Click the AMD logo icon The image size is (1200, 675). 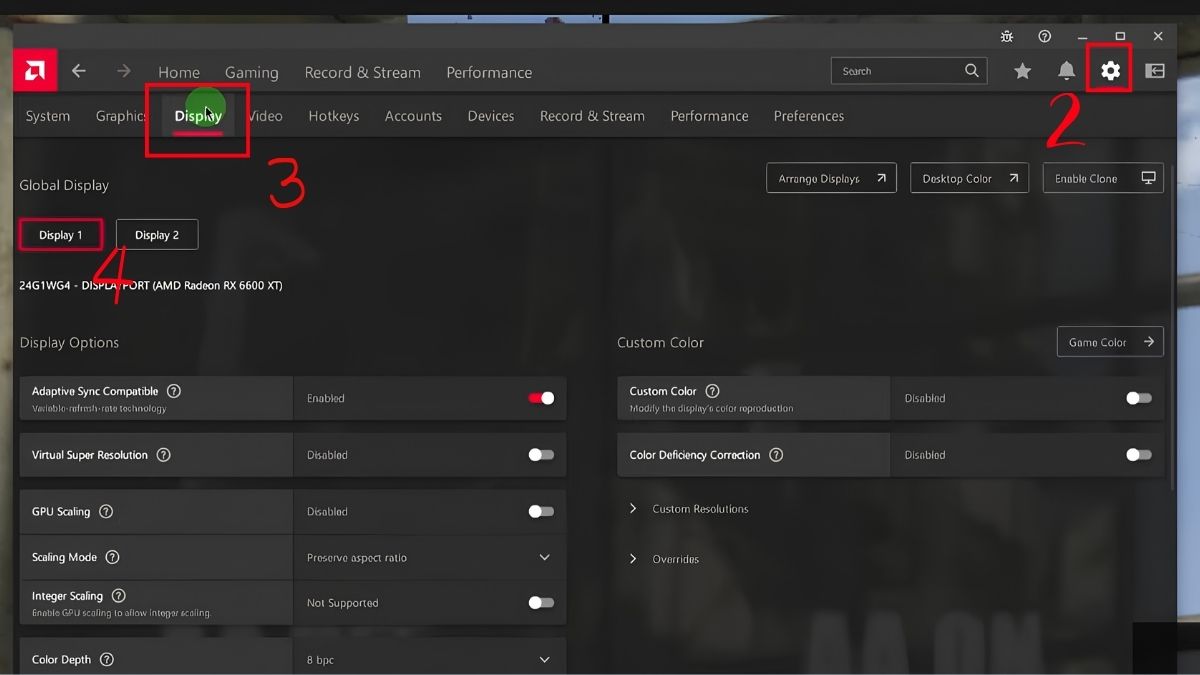pyautogui.click(x=35, y=71)
